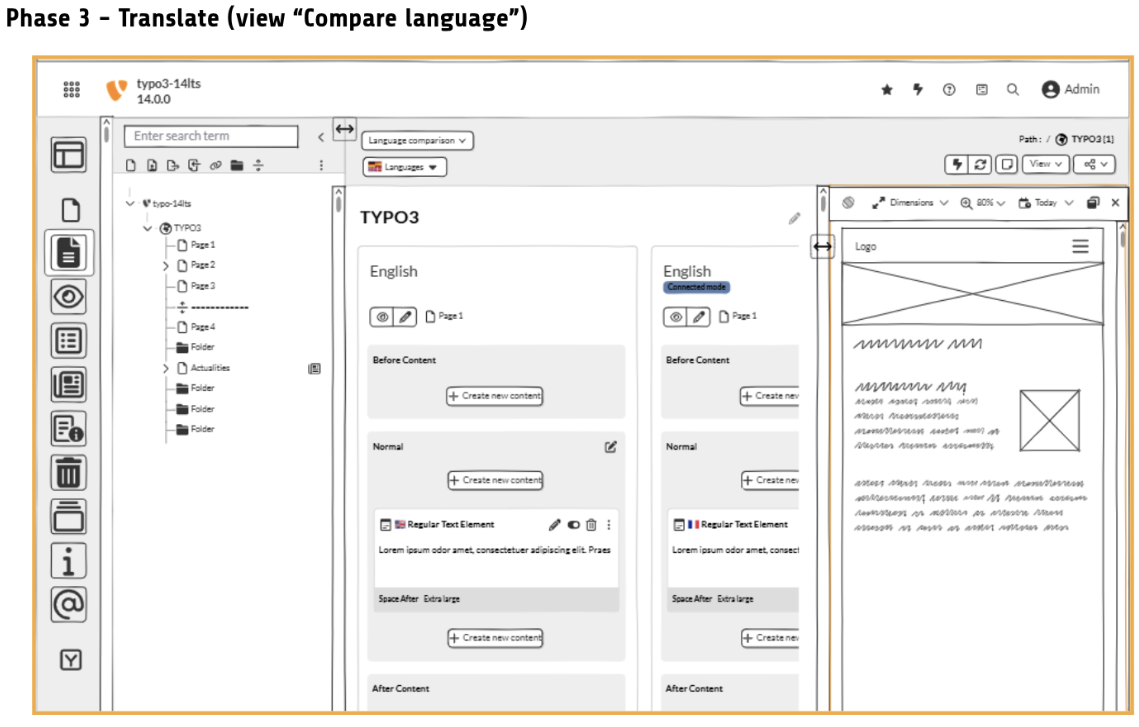Toggle visibility of English Regular Text Element
Image resolution: width=1139 pixels, height=727 pixels.
573,525
